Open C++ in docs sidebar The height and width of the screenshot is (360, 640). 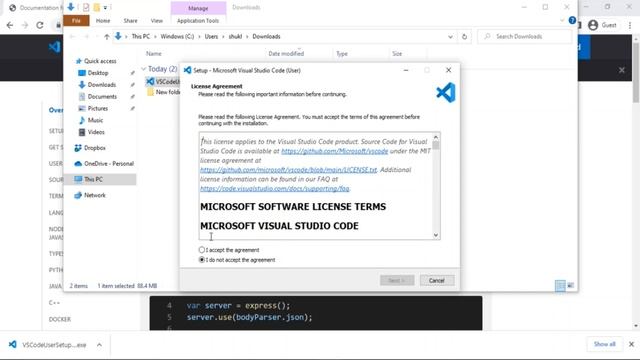coord(54,303)
